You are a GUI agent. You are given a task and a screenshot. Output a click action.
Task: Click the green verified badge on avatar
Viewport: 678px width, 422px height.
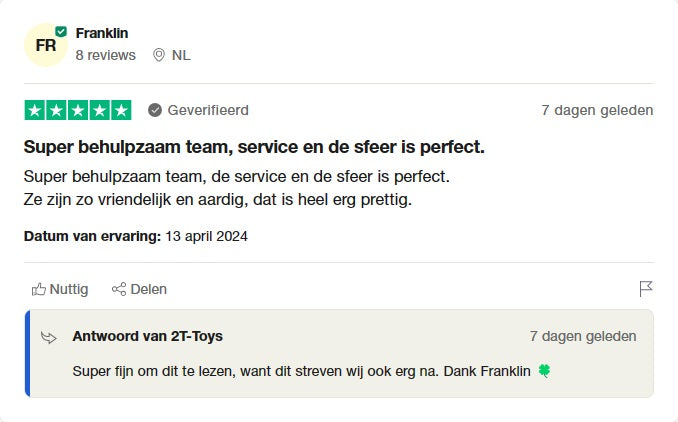(61, 31)
